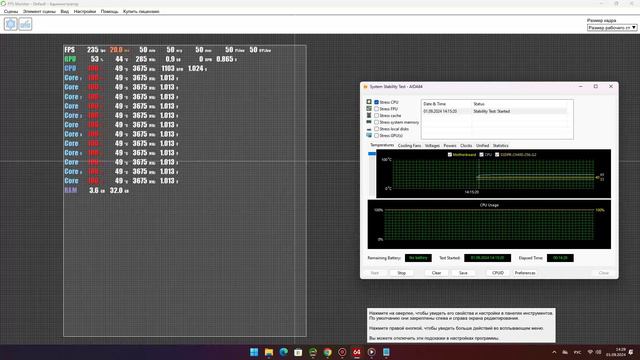Viewport: 640px width, 360px height.
Task: Select the Stability Test Started log row
Action: (495, 111)
